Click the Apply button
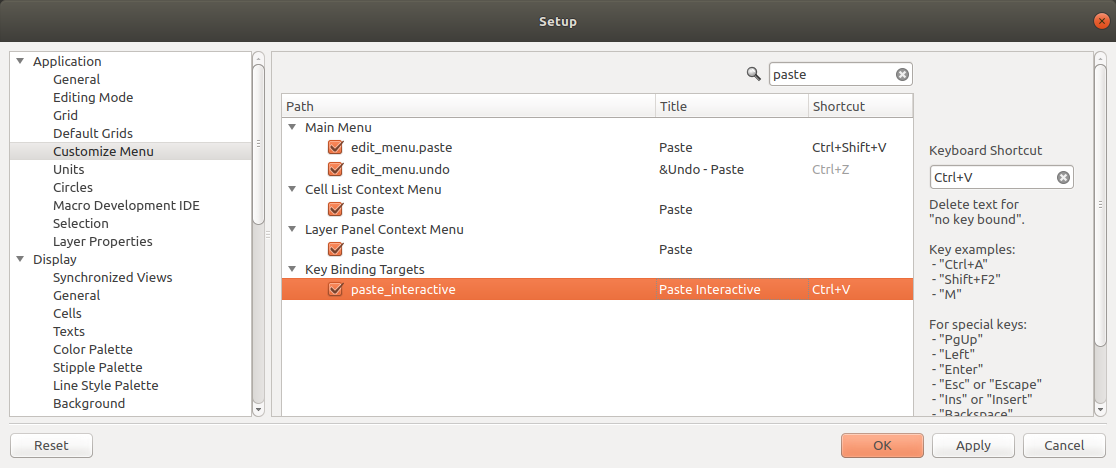 (x=973, y=445)
